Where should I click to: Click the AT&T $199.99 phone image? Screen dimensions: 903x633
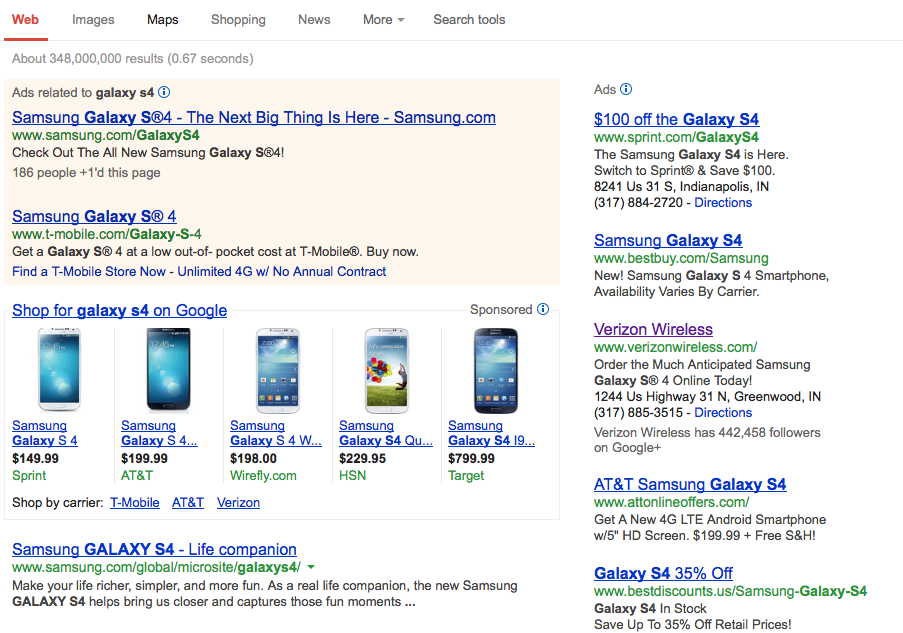166,370
